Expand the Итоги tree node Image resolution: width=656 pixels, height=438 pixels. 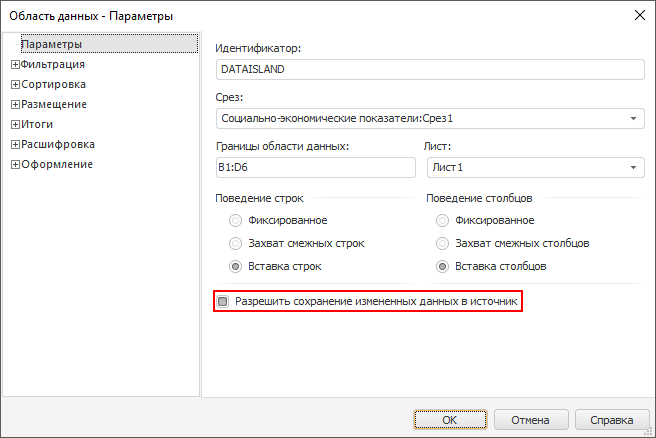pyautogui.click(x=15, y=125)
